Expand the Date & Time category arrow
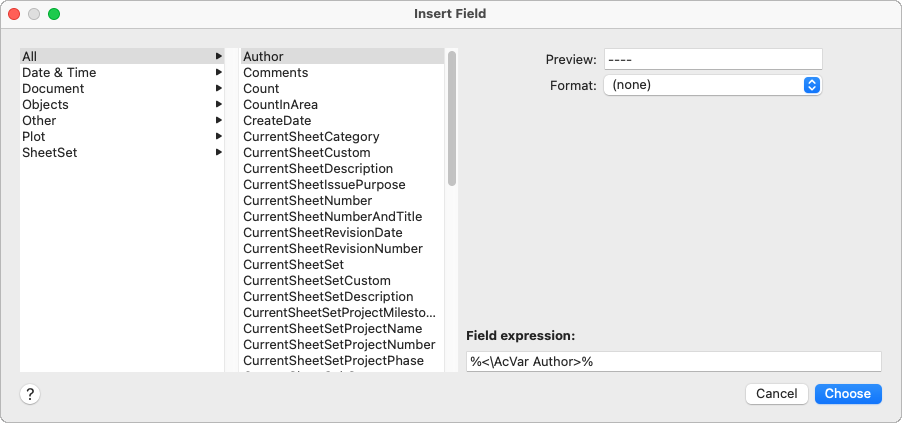Viewport: 902px width, 423px height. point(218,72)
